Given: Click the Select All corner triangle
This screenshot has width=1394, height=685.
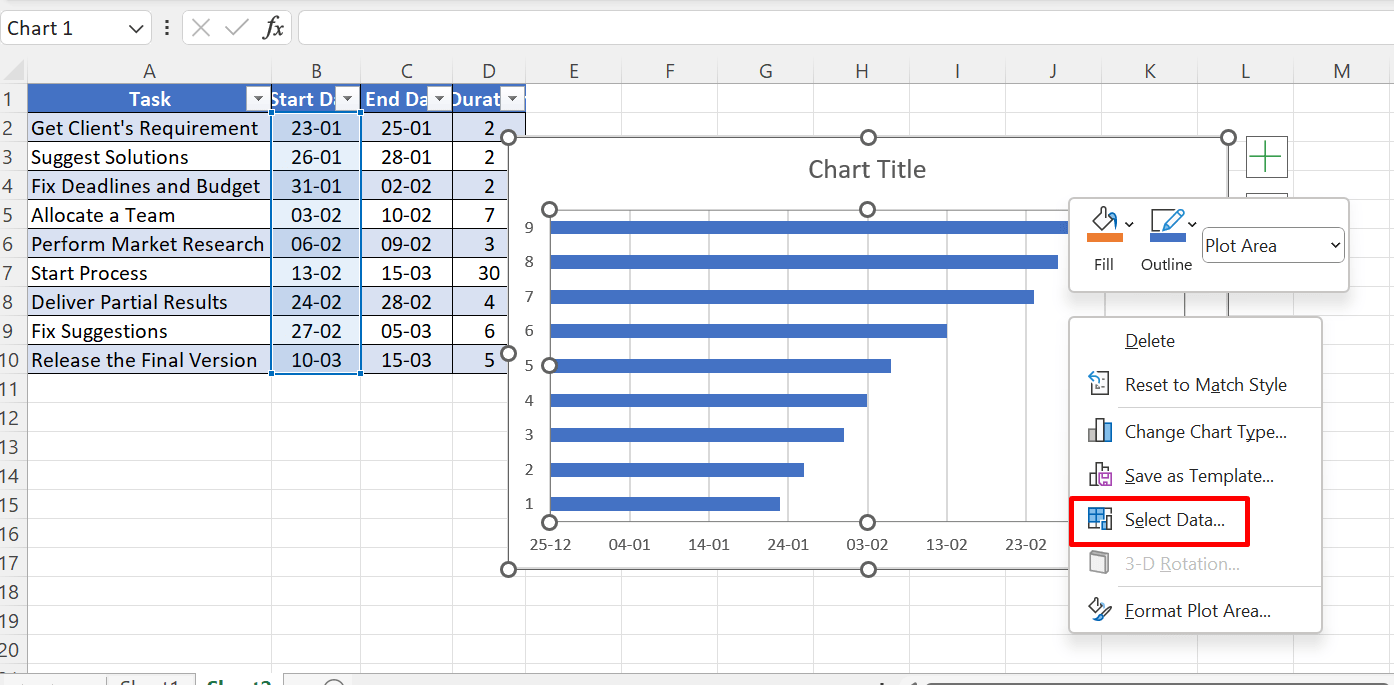Looking at the screenshot, I should [x=14, y=71].
